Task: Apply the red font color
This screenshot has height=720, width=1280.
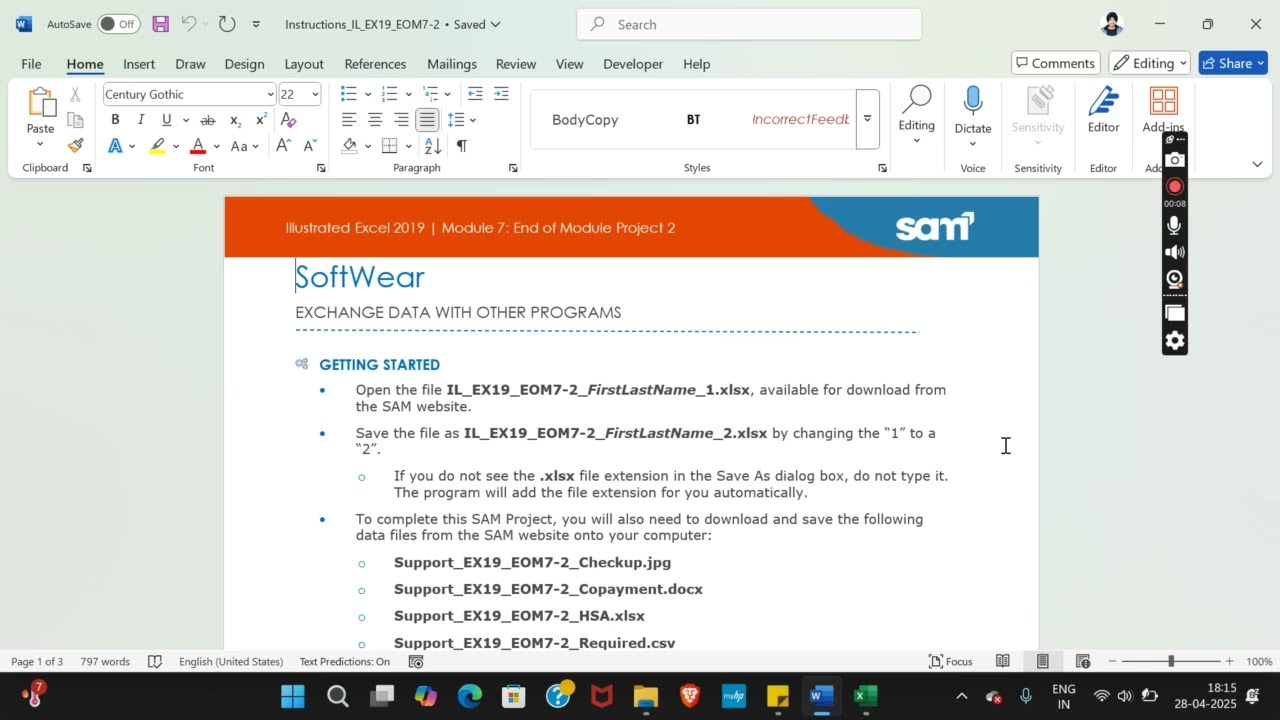Action: pyautogui.click(x=198, y=146)
